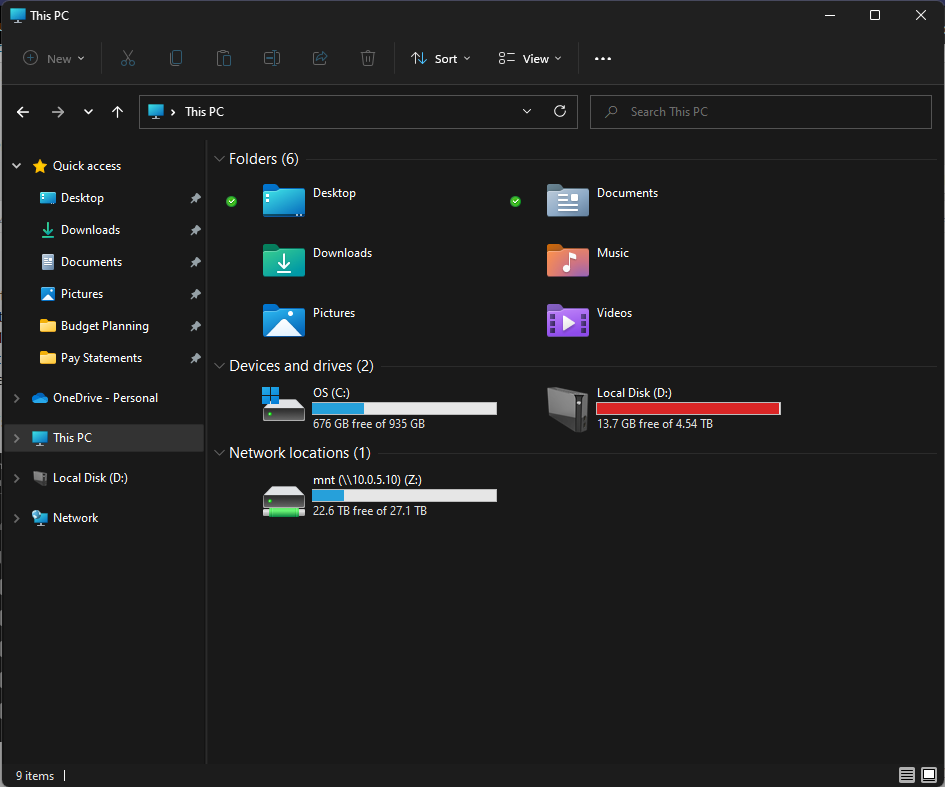Image resolution: width=945 pixels, height=787 pixels.
Task: Click the Refresh icon in address bar
Action: [560, 112]
